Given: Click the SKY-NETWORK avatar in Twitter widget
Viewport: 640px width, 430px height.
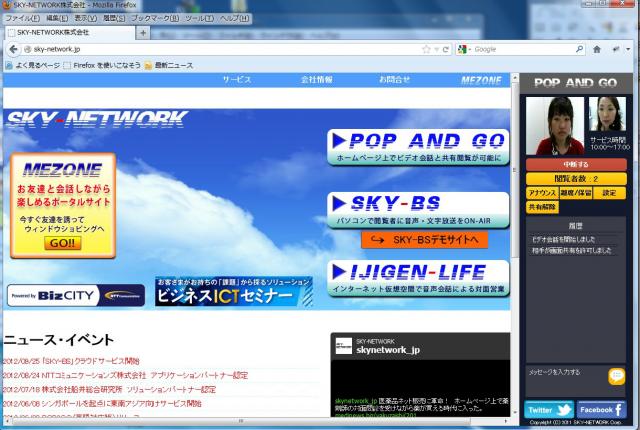Looking at the screenshot, I should 343,346.
